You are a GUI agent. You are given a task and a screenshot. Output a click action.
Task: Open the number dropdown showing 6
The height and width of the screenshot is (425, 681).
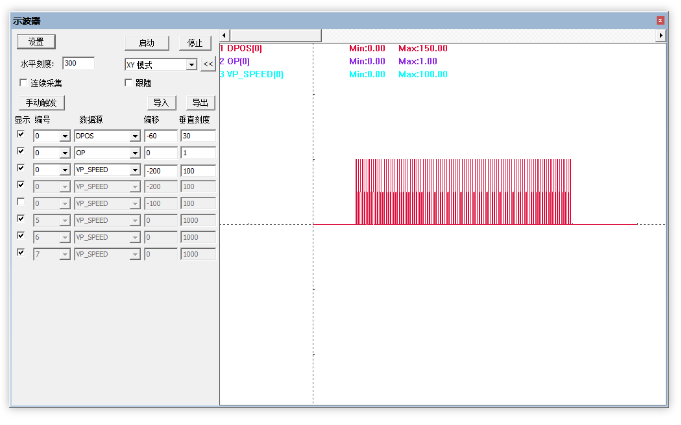pos(65,238)
